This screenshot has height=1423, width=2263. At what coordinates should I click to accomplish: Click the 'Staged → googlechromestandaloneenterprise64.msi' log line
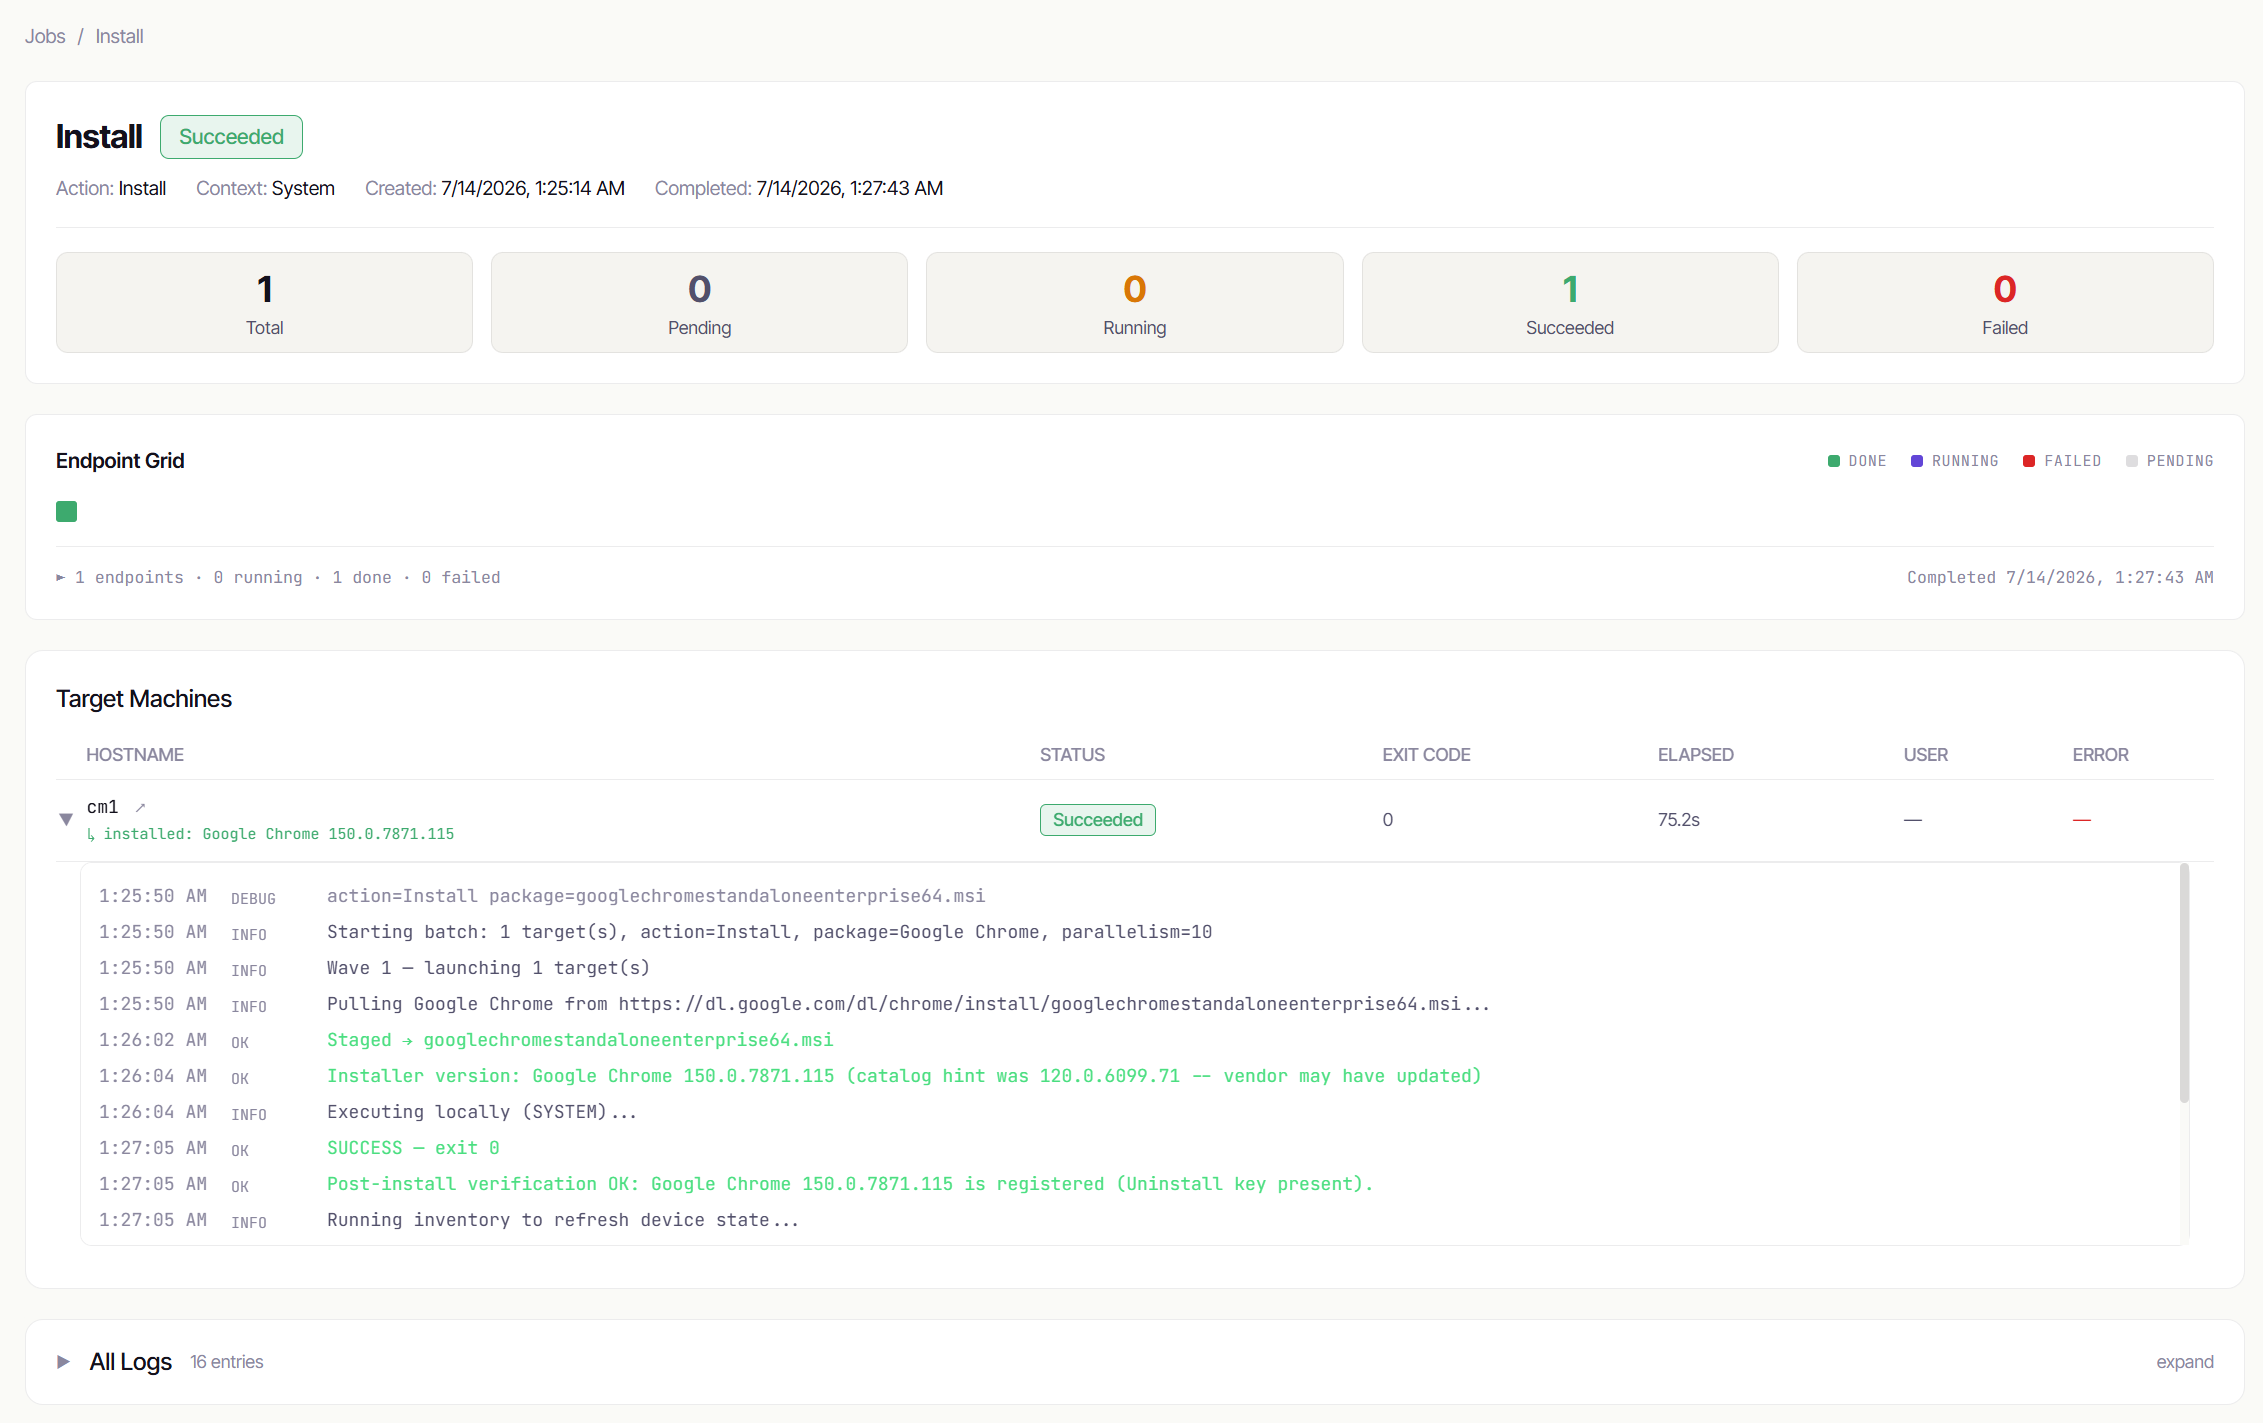[x=580, y=1040]
